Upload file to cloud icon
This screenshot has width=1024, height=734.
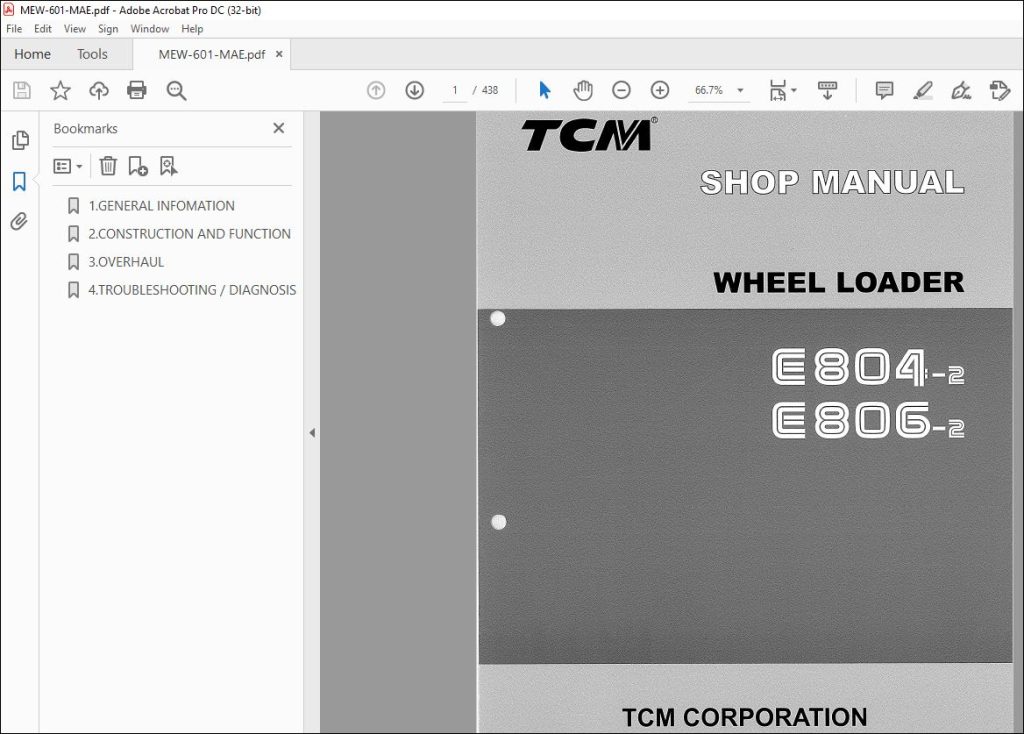tap(99, 90)
